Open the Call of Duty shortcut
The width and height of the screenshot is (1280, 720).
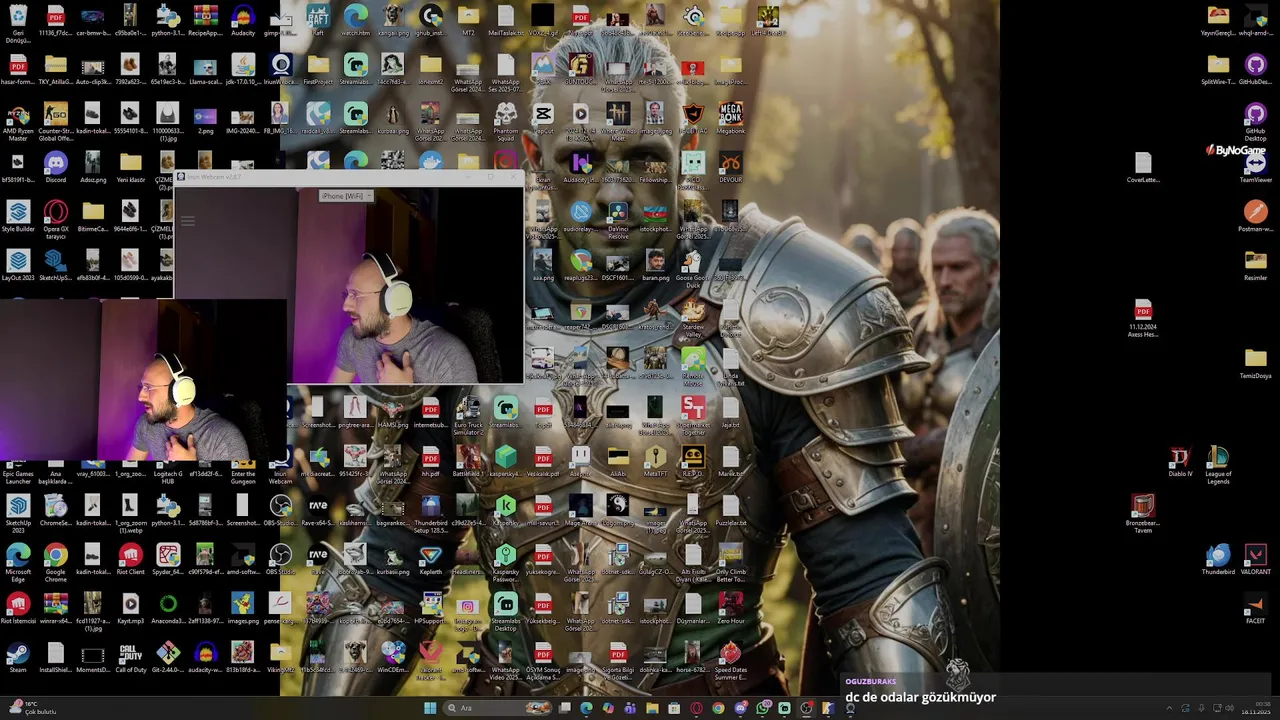tap(131, 657)
